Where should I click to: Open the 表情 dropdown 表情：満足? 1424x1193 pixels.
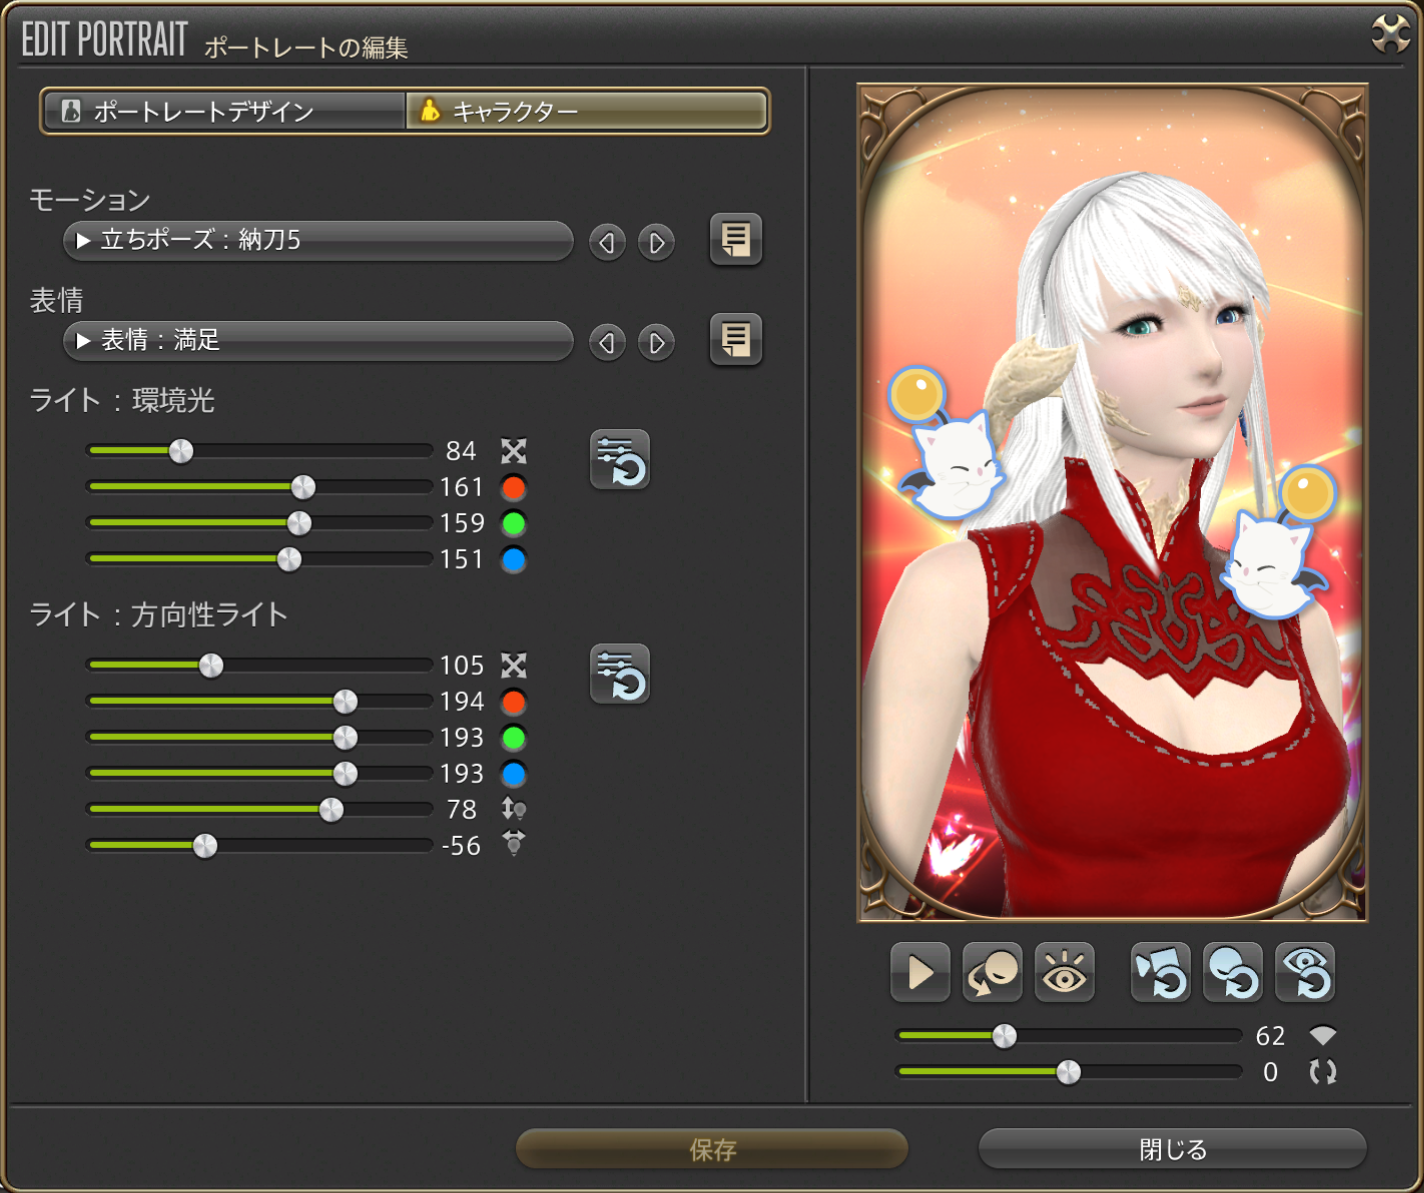click(318, 341)
